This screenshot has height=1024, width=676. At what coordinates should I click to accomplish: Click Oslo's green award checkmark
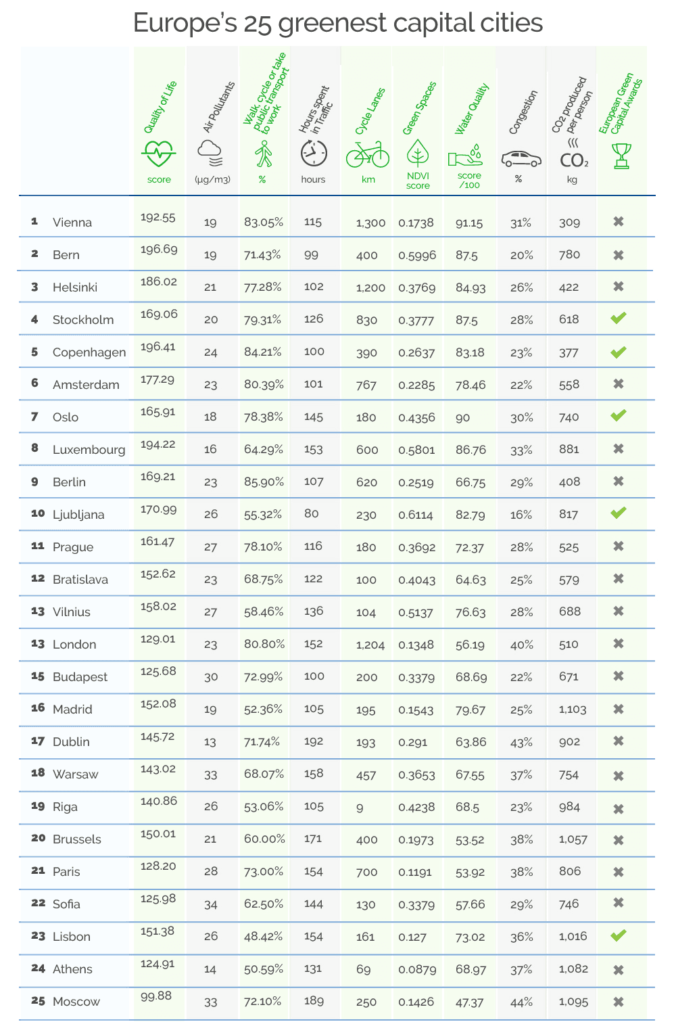619,415
